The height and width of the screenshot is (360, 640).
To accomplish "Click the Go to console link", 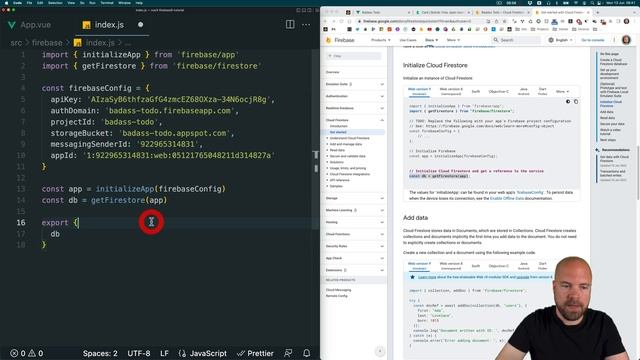I will pyautogui.click(x=593, y=40).
